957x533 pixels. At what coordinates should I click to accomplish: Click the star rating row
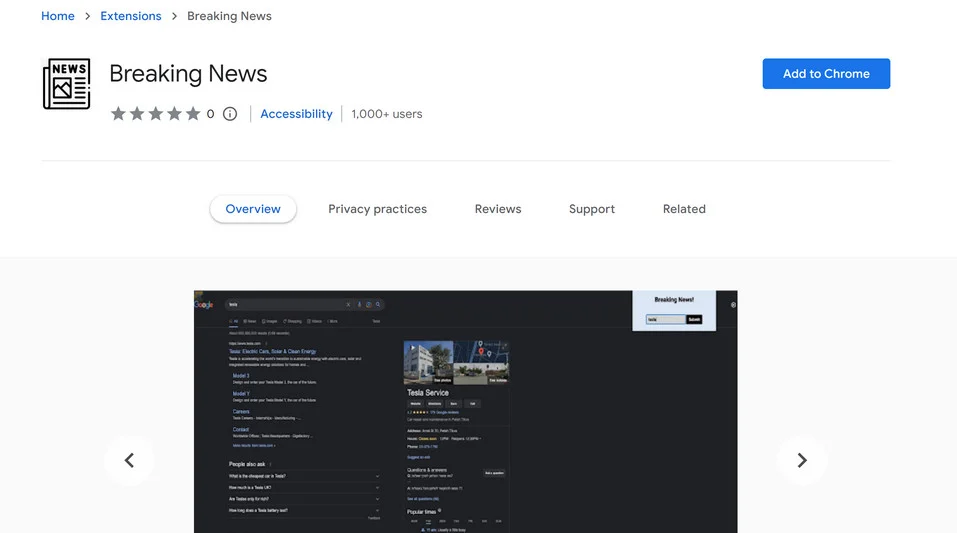156,114
